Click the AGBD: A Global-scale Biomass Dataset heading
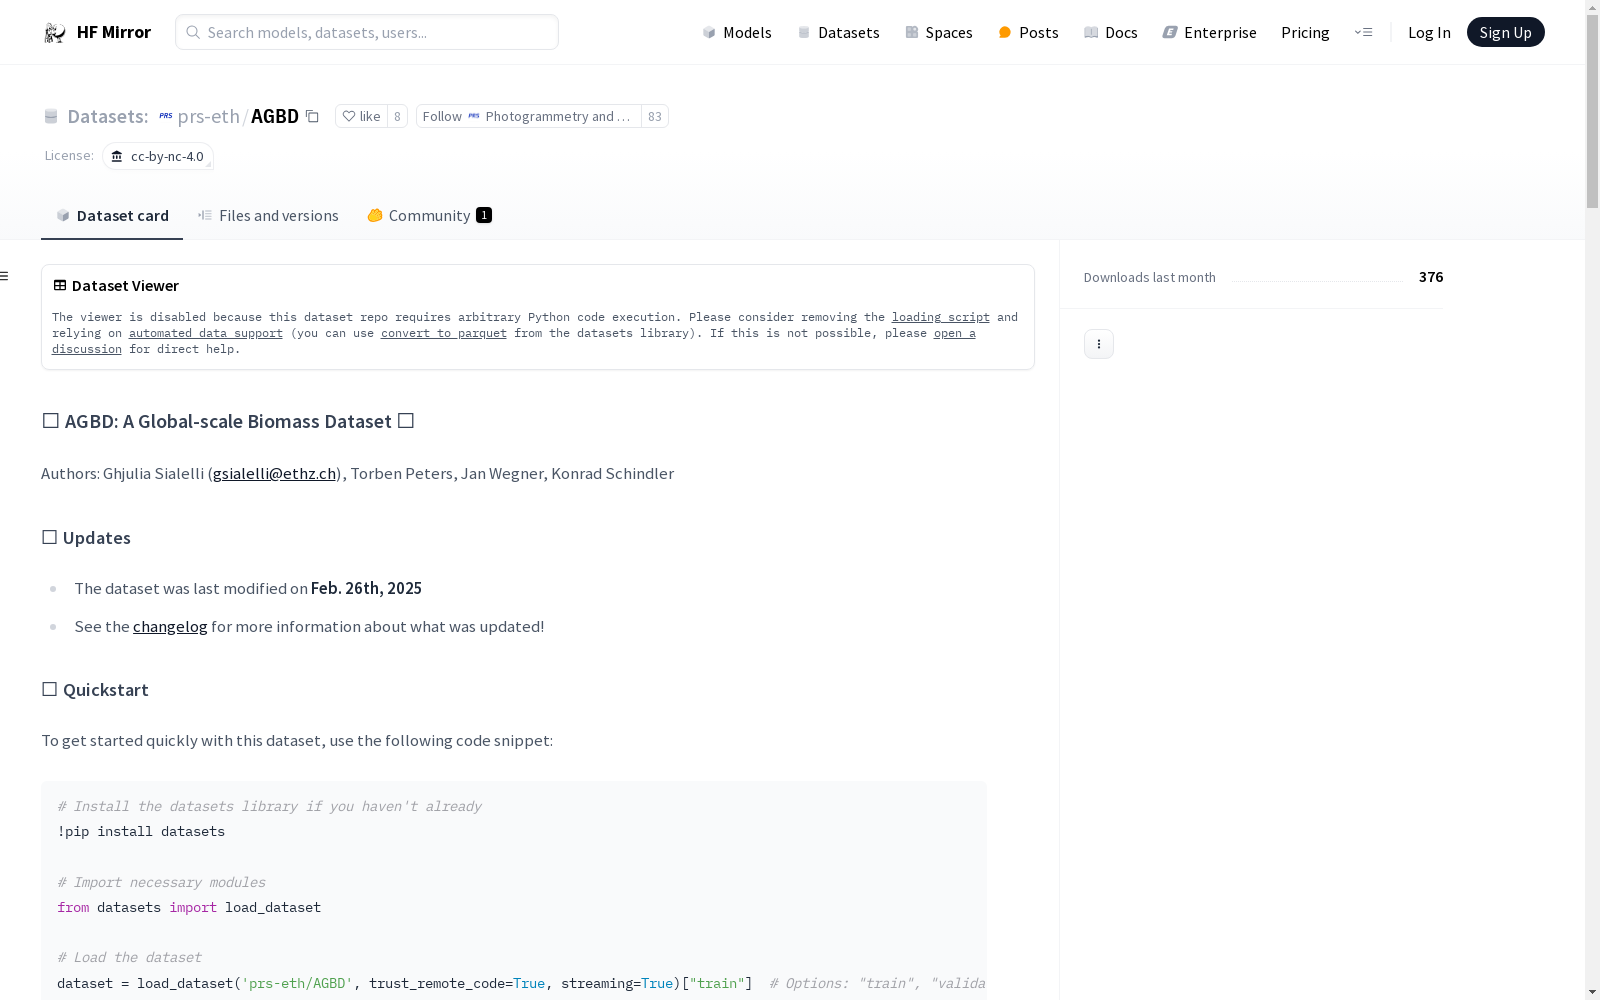The height and width of the screenshot is (1000, 1600). tap(228, 421)
